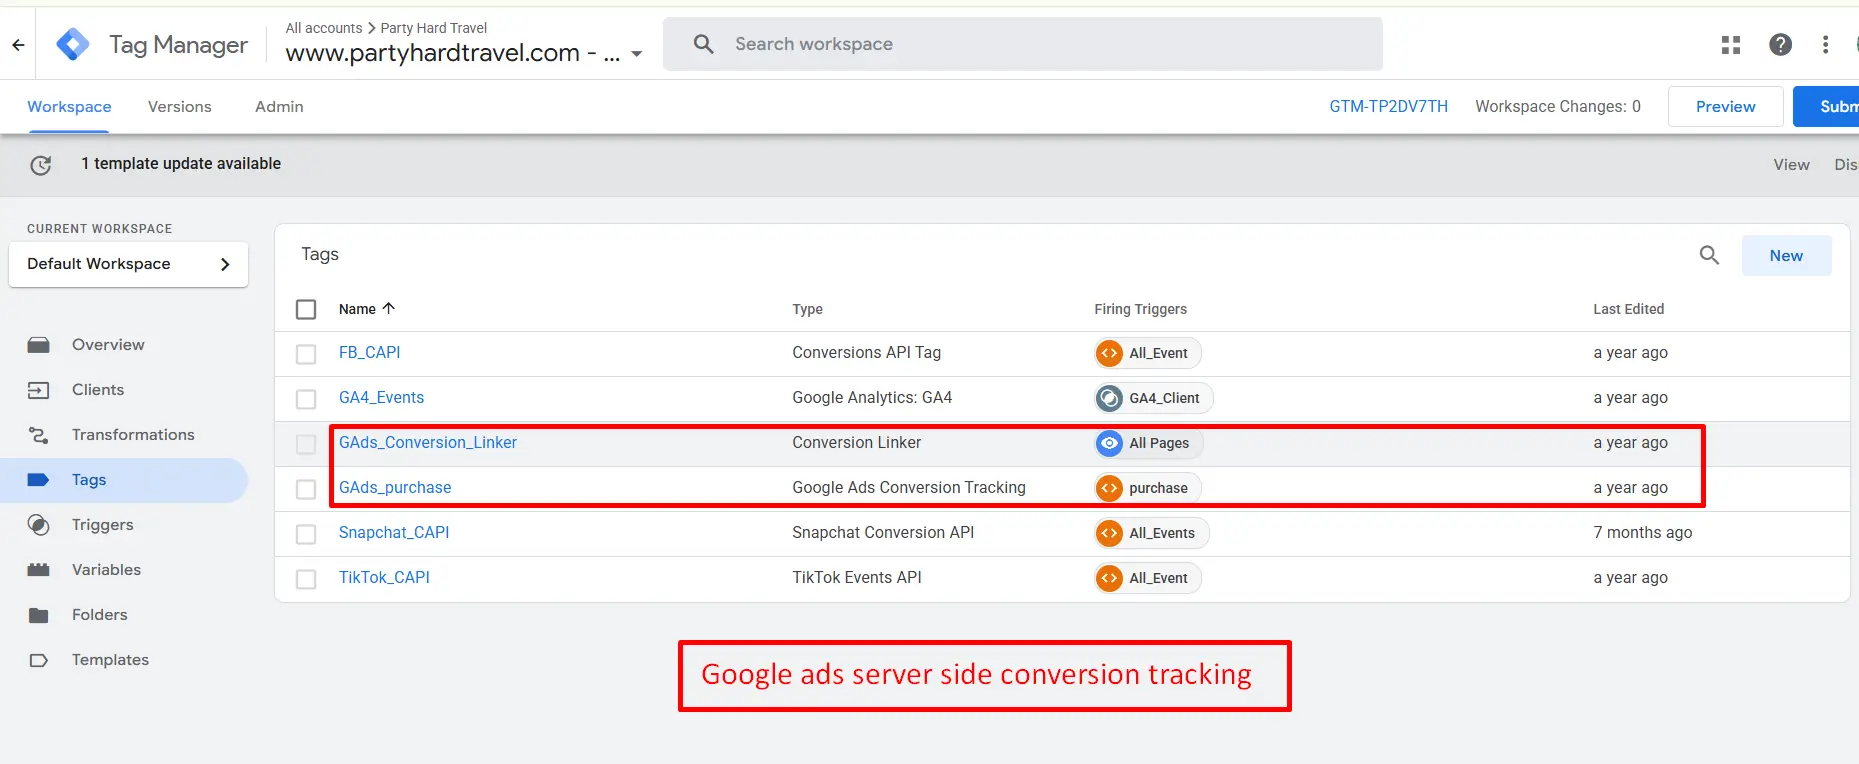Open the help question mark icon
The height and width of the screenshot is (764, 1859).
click(x=1780, y=45)
